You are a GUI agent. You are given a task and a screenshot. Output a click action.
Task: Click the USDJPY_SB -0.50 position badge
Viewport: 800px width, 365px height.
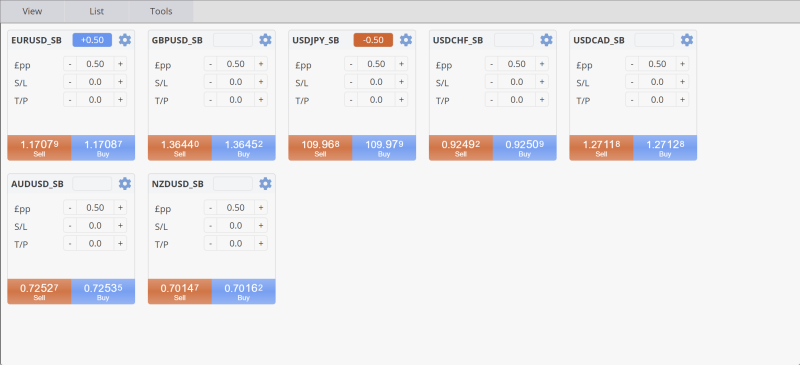click(373, 40)
